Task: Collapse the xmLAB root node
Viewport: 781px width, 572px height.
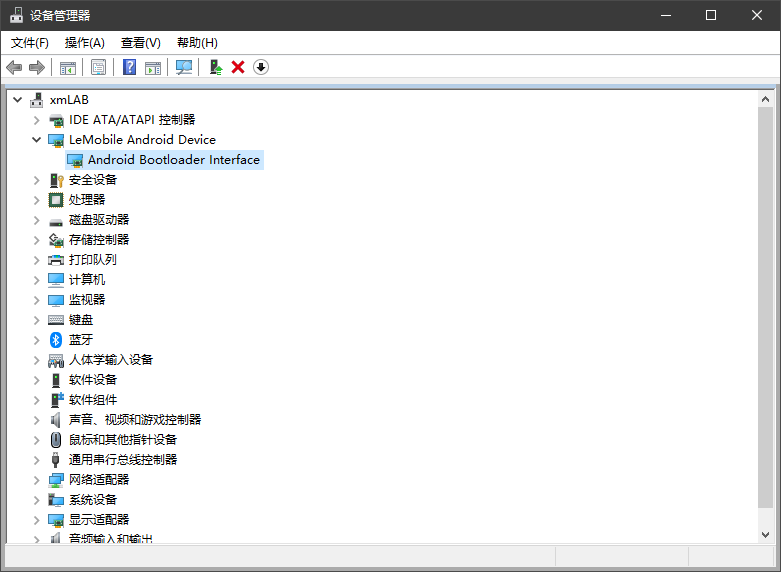Action: pos(18,100)
